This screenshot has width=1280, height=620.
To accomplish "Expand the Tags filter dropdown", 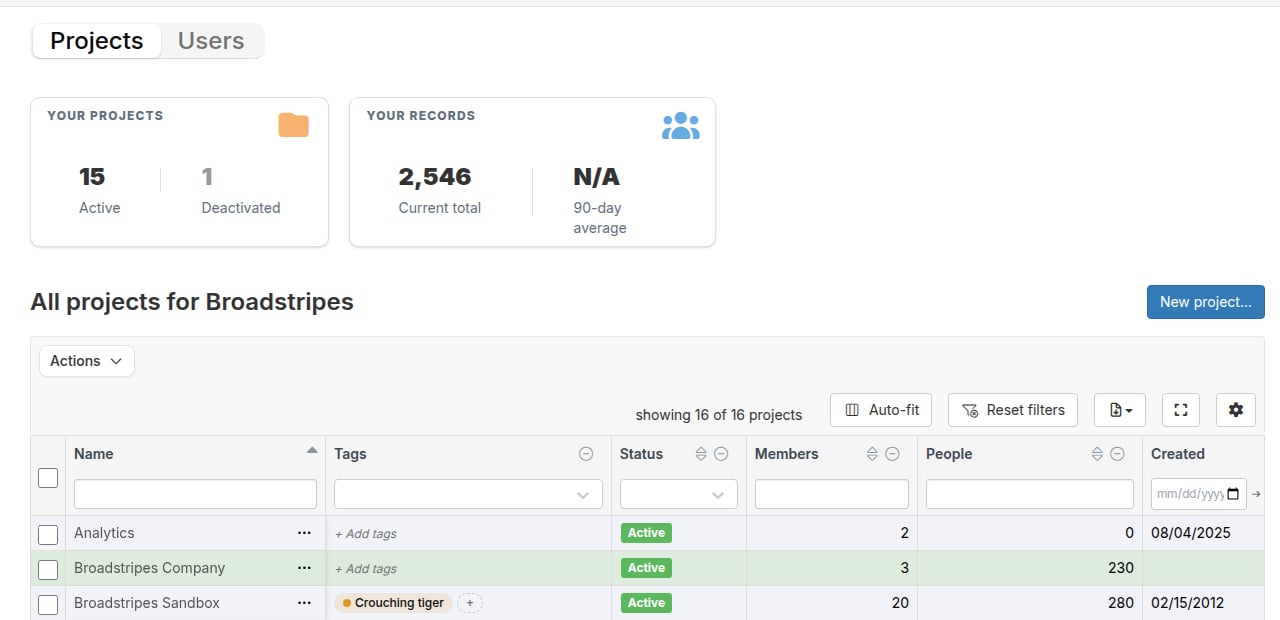I will pyautogui.click(x=584, y=495).
